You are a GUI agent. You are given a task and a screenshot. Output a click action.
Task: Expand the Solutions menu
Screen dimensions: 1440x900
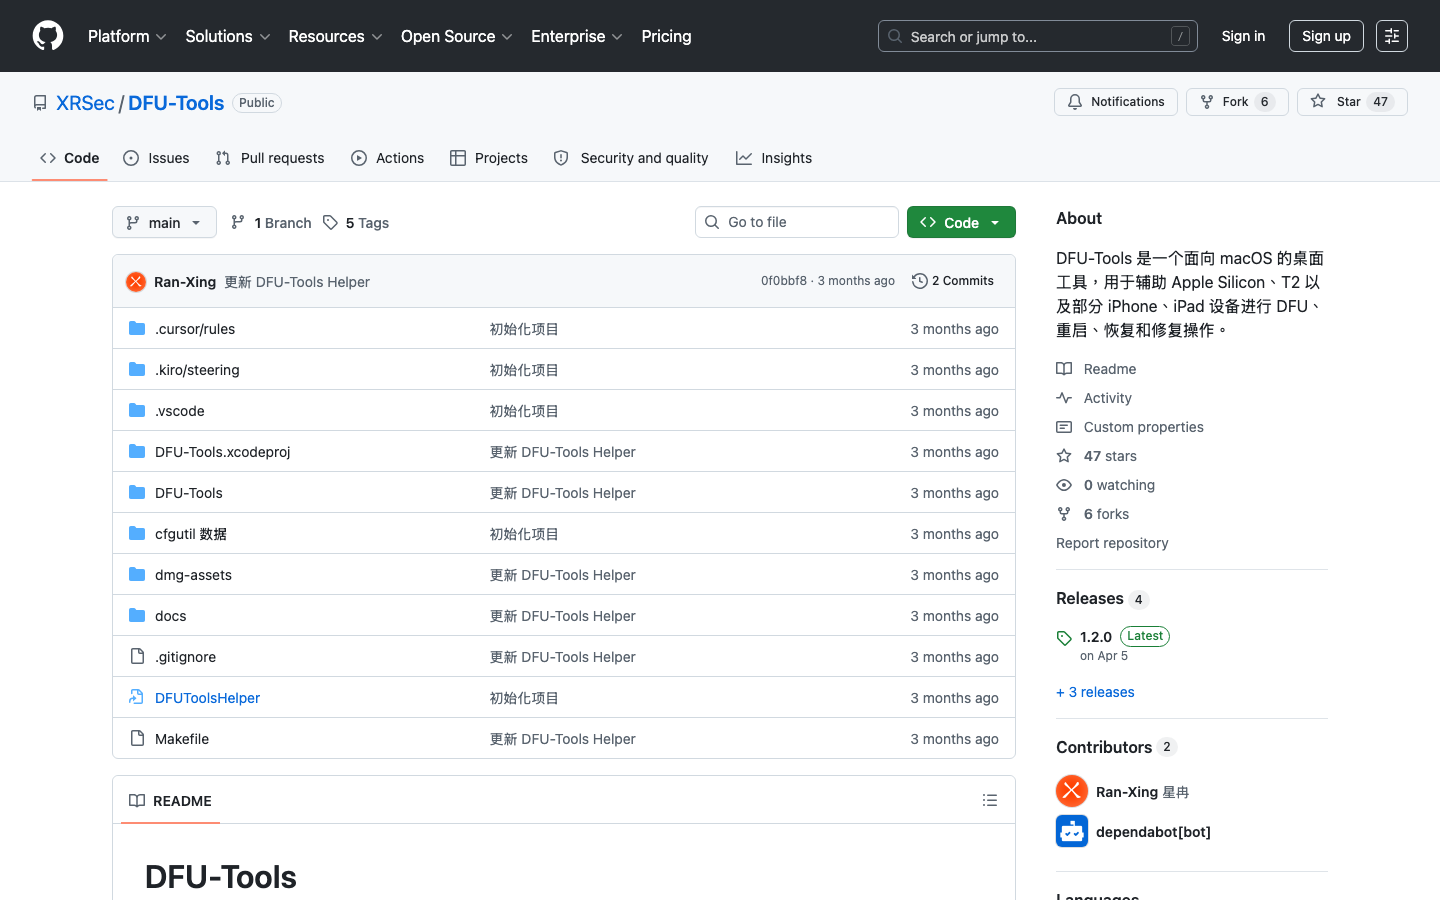[x=228, y=36]
